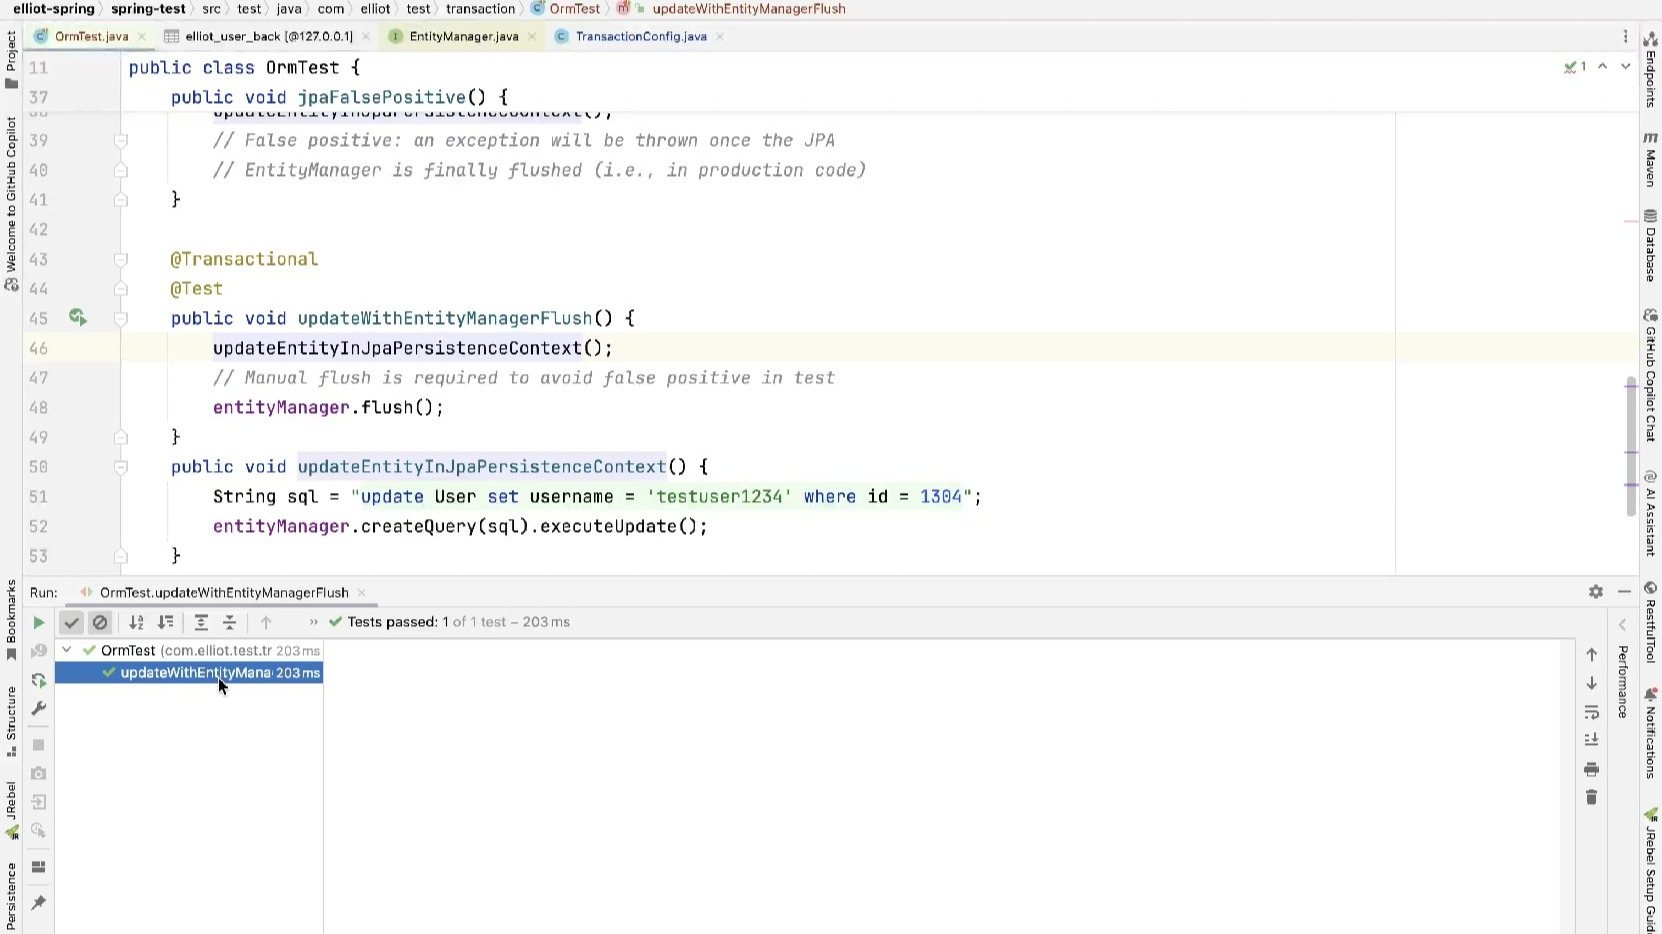Screen dimensions: 1662x934
Task: Select the updateWithEntityManagerFlush test result
Action: (195, 673)
